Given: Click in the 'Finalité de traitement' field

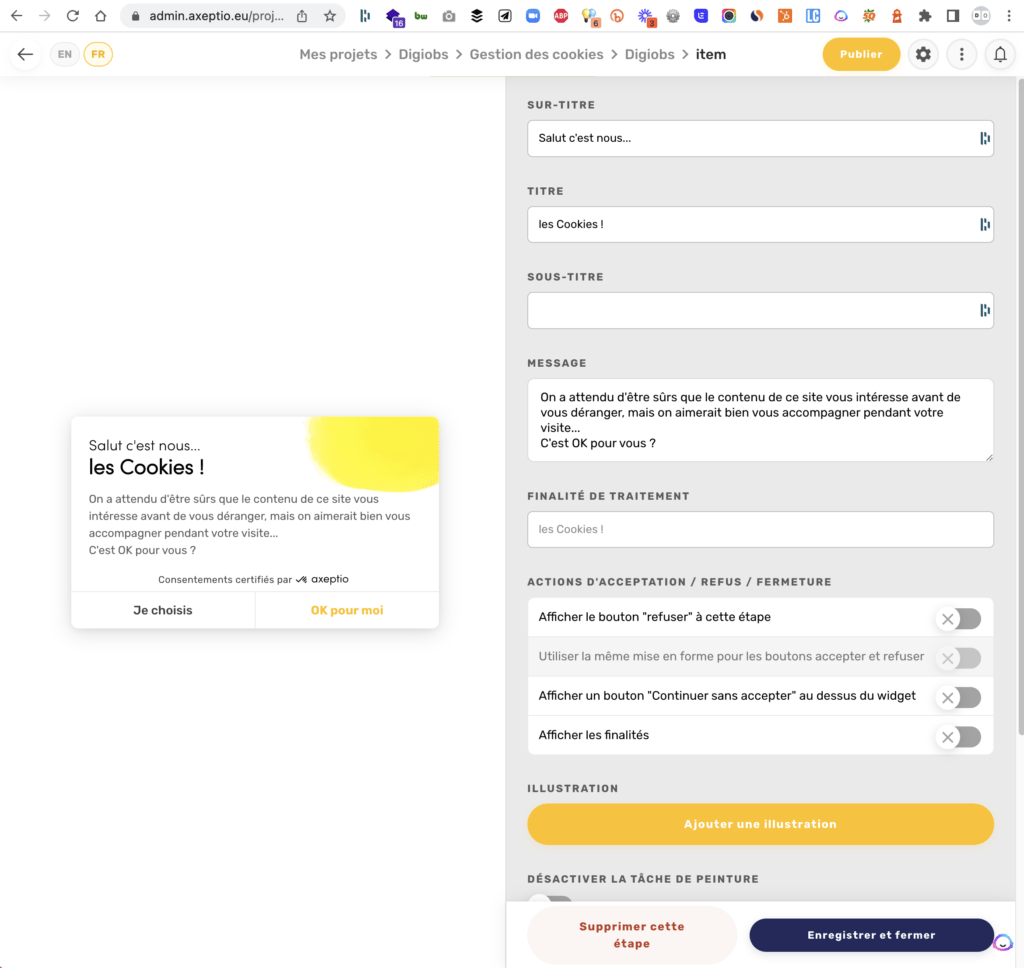Looking at the screenshot, I should point(760,529).
